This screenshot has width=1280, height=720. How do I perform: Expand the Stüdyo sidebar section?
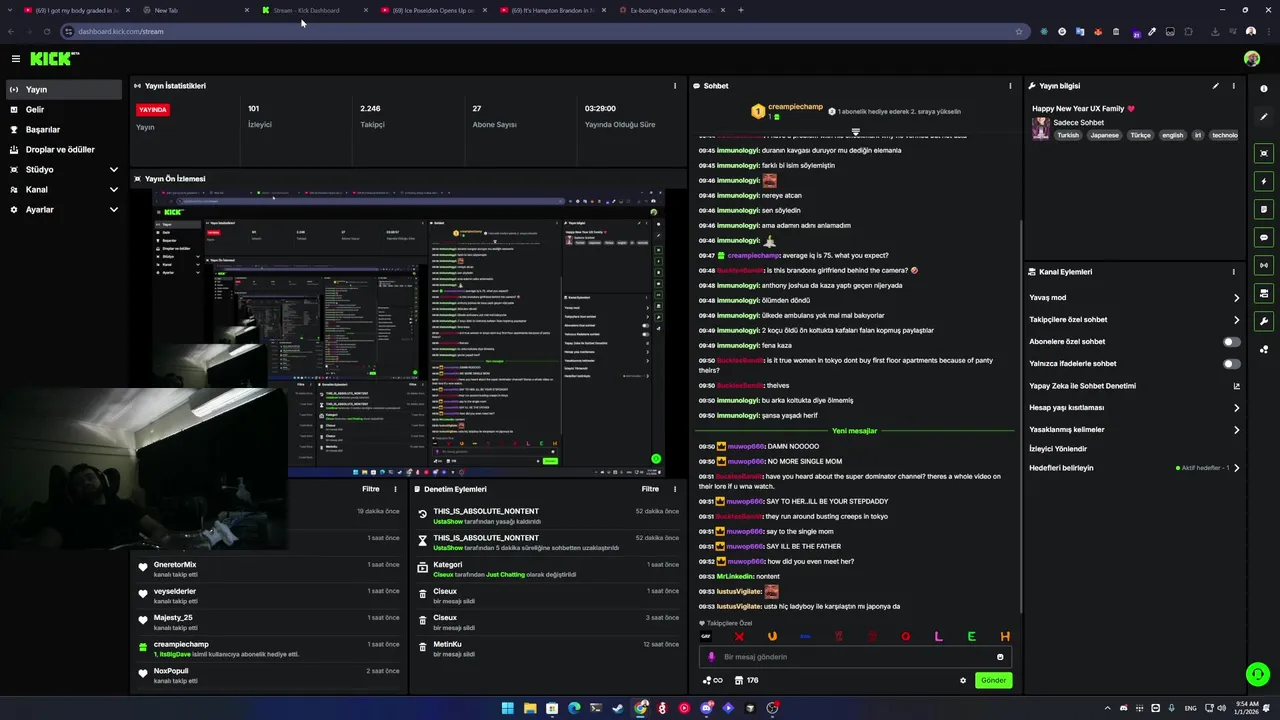point(64,169)
